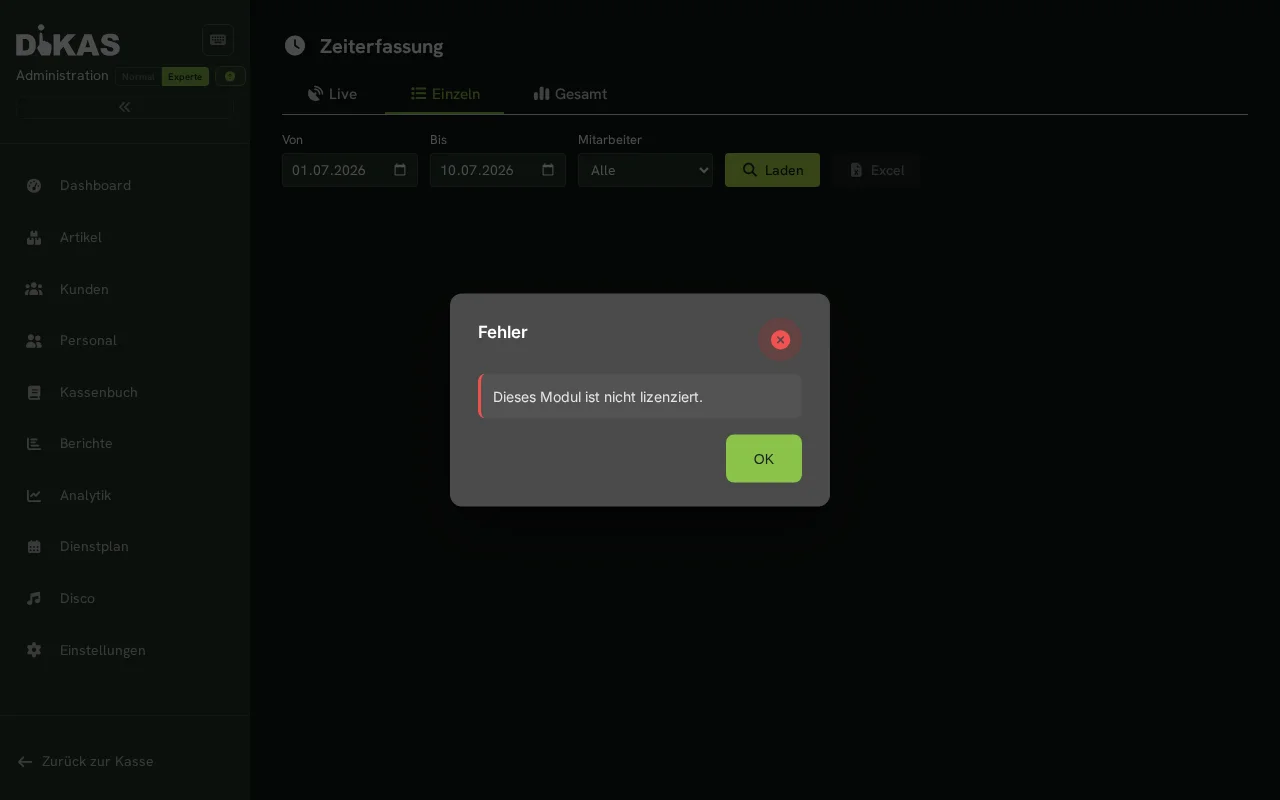Viewport: 1280px width, 800px height.
Task: Click the Analytik line chart icon
Action: tap(34, 496)
